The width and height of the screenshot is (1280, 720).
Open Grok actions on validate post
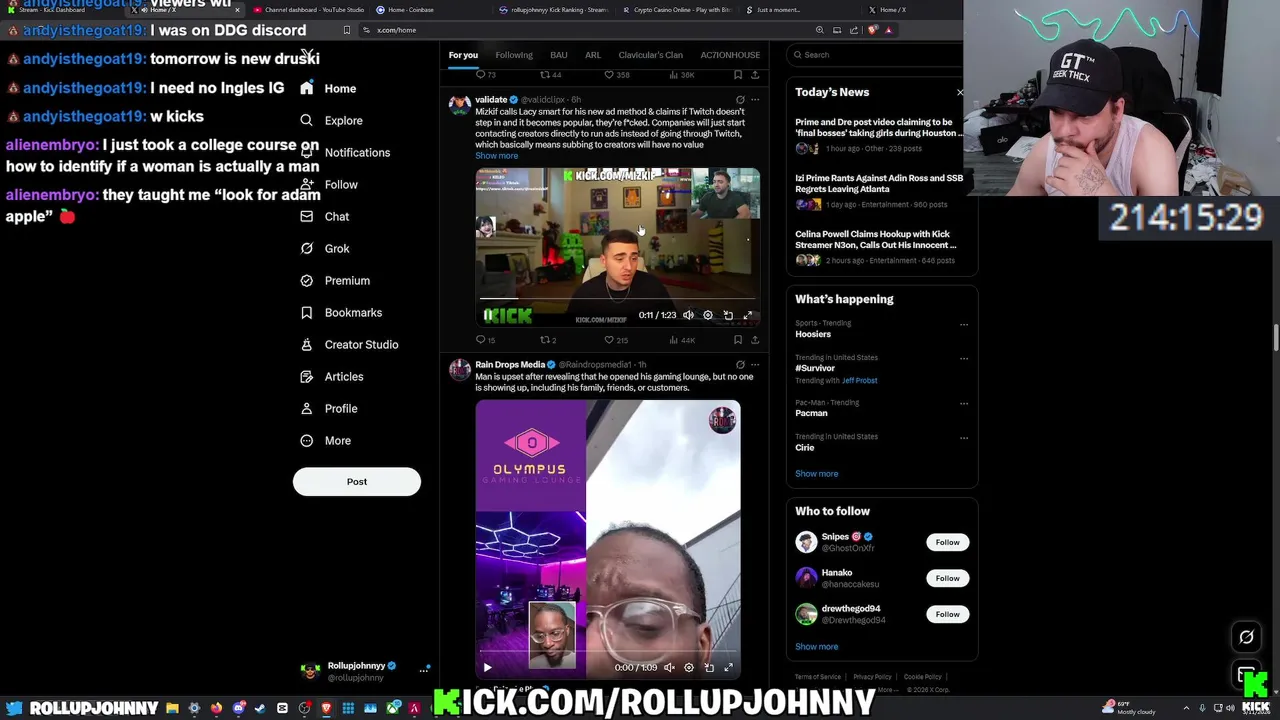point(740,100)
